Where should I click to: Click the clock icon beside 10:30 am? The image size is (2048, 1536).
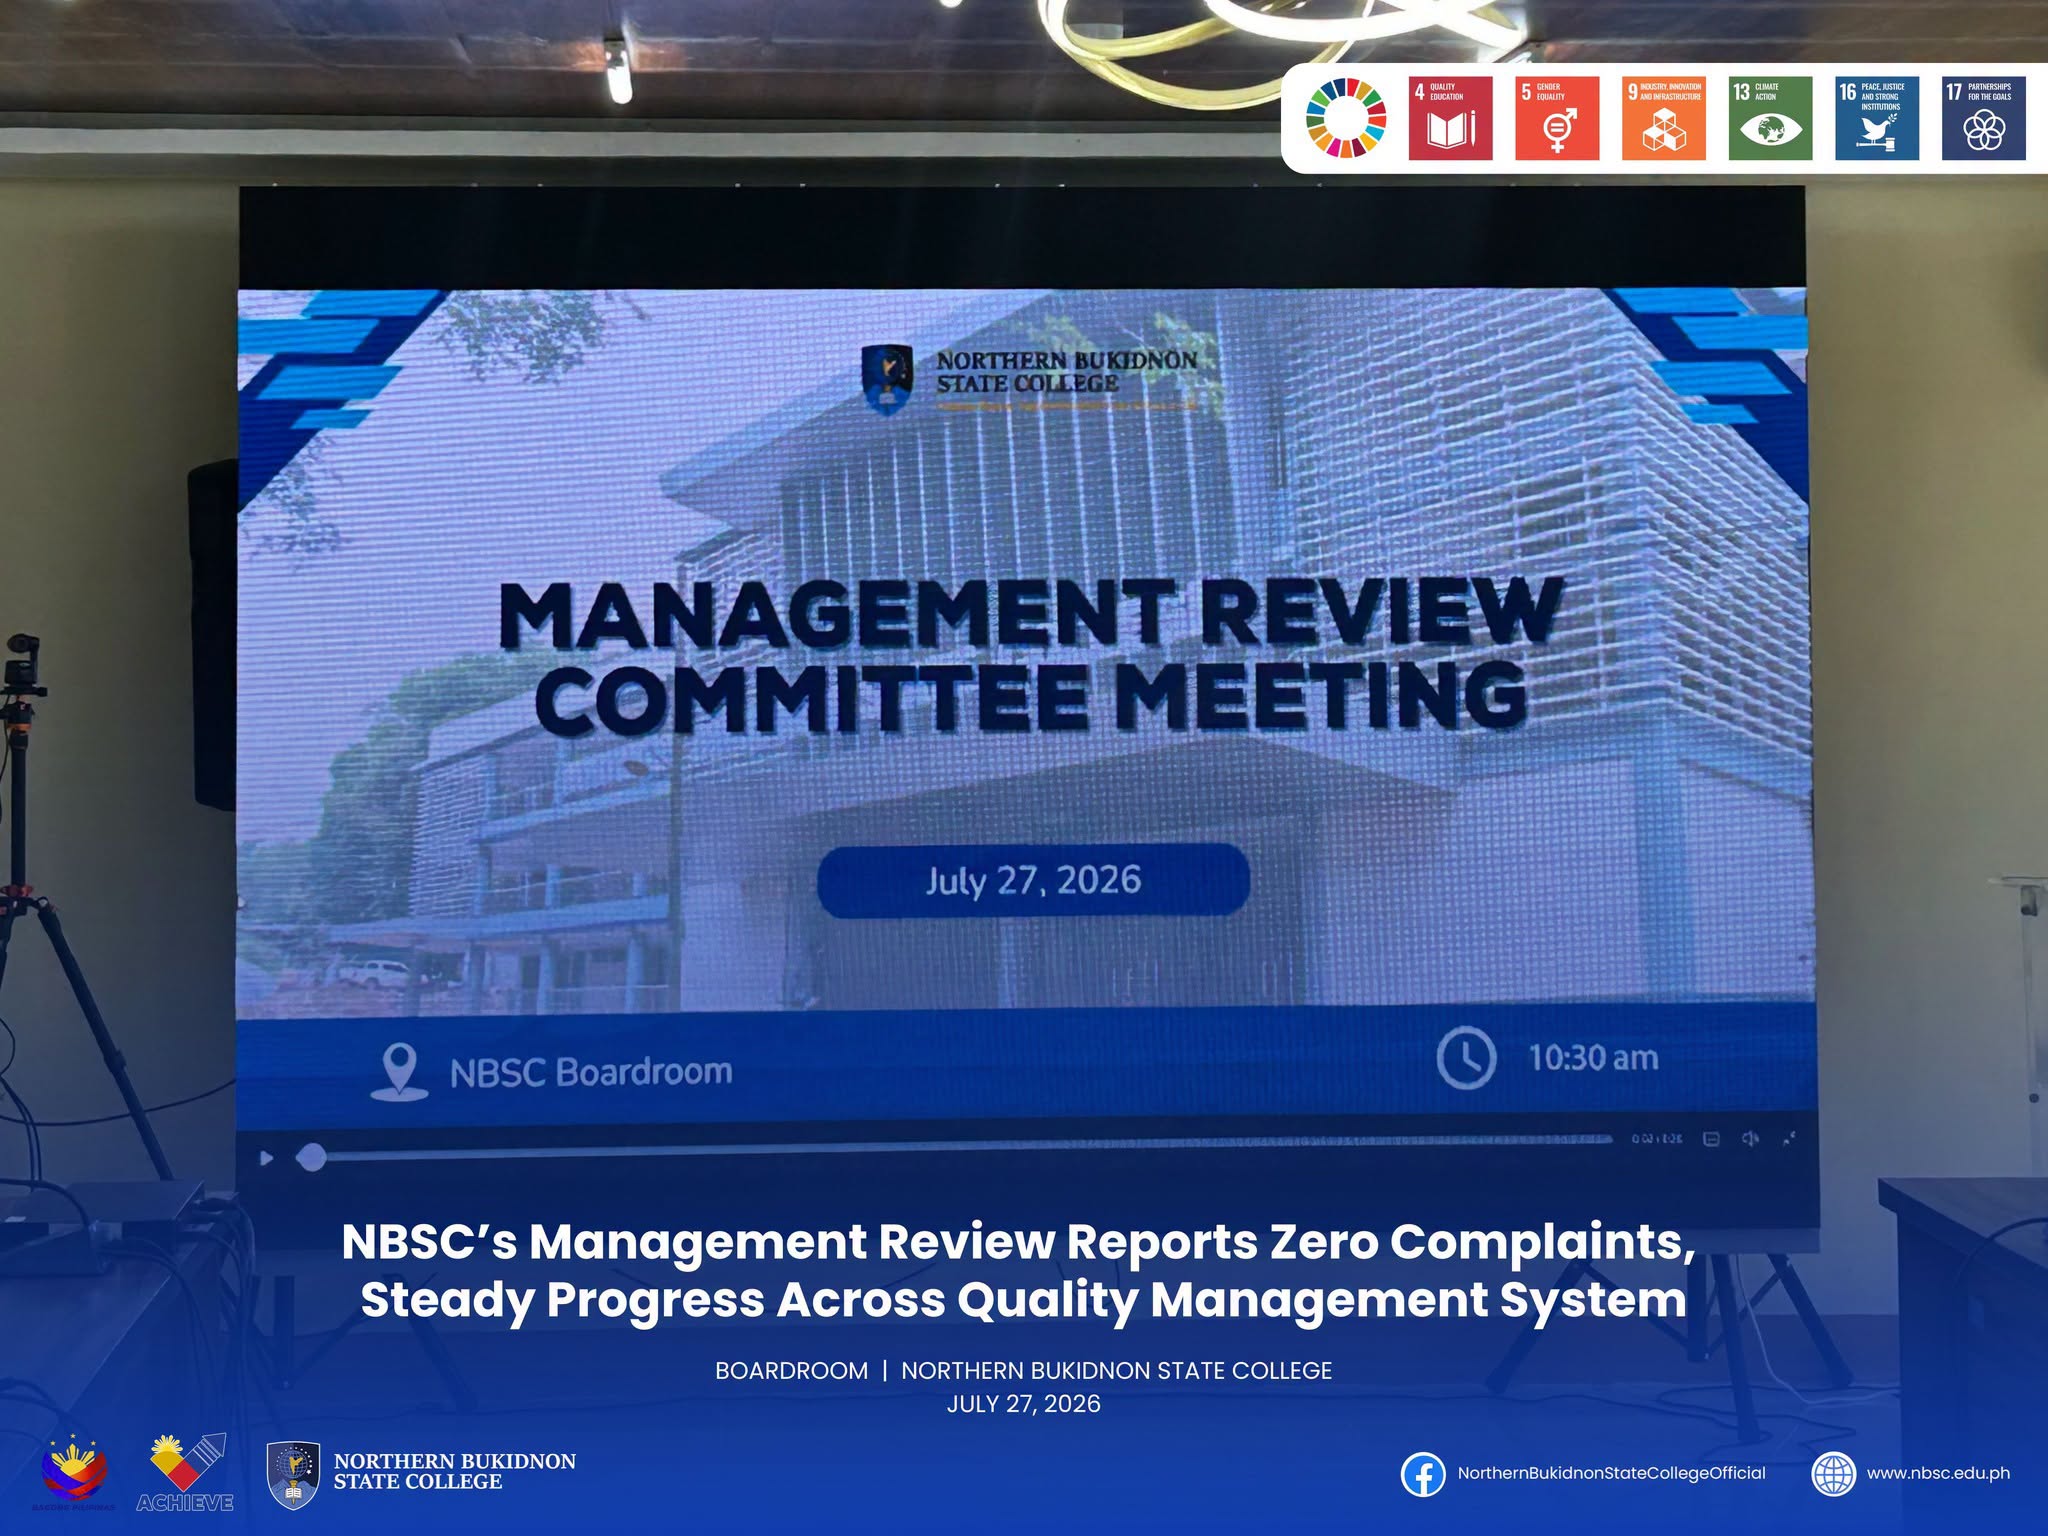pyautogui.click(x=1466, y=1057)
